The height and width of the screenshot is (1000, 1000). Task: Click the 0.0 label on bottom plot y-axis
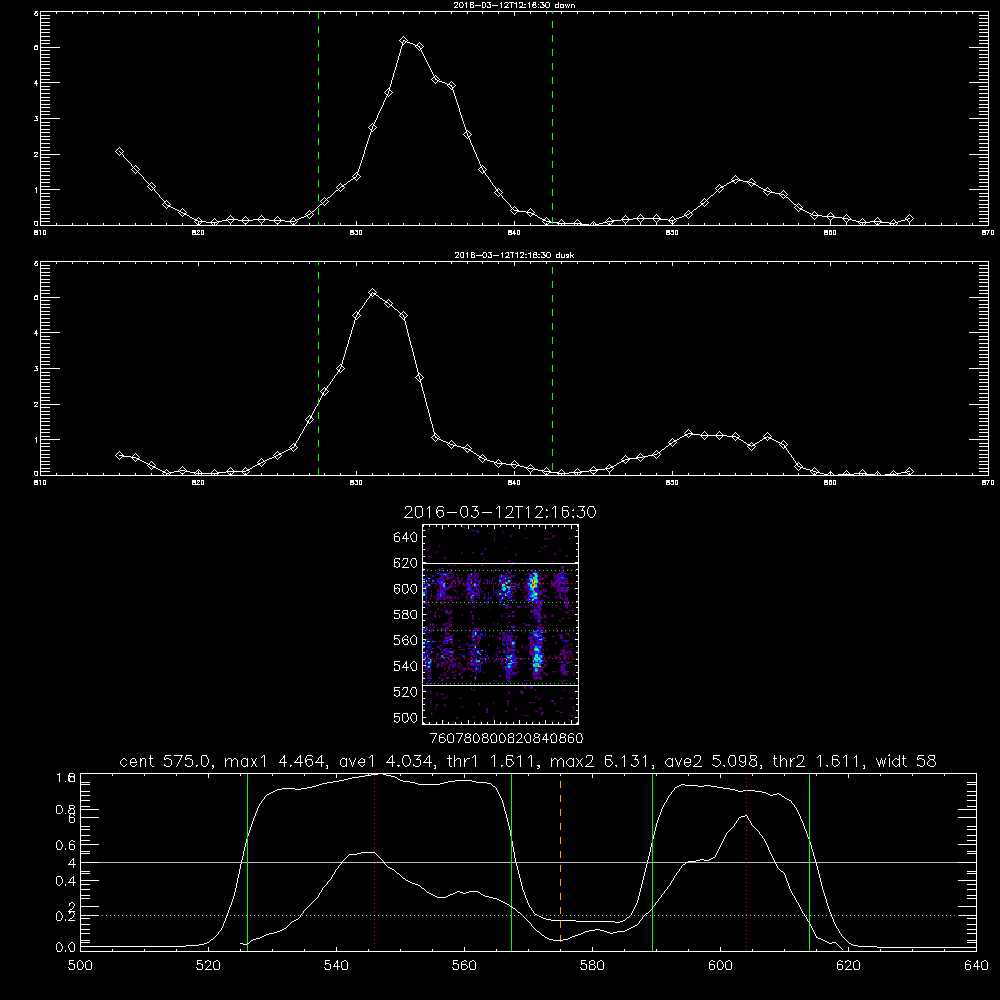[x=65, y=948]
